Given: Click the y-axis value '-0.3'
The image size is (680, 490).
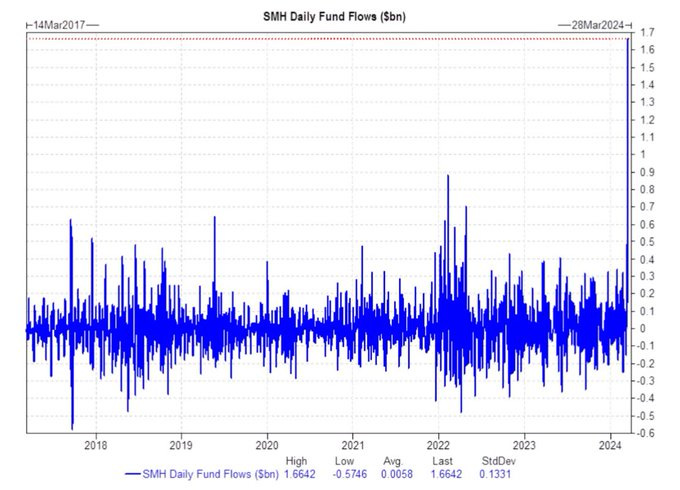Looking at the screenshot, I should 645,381.
